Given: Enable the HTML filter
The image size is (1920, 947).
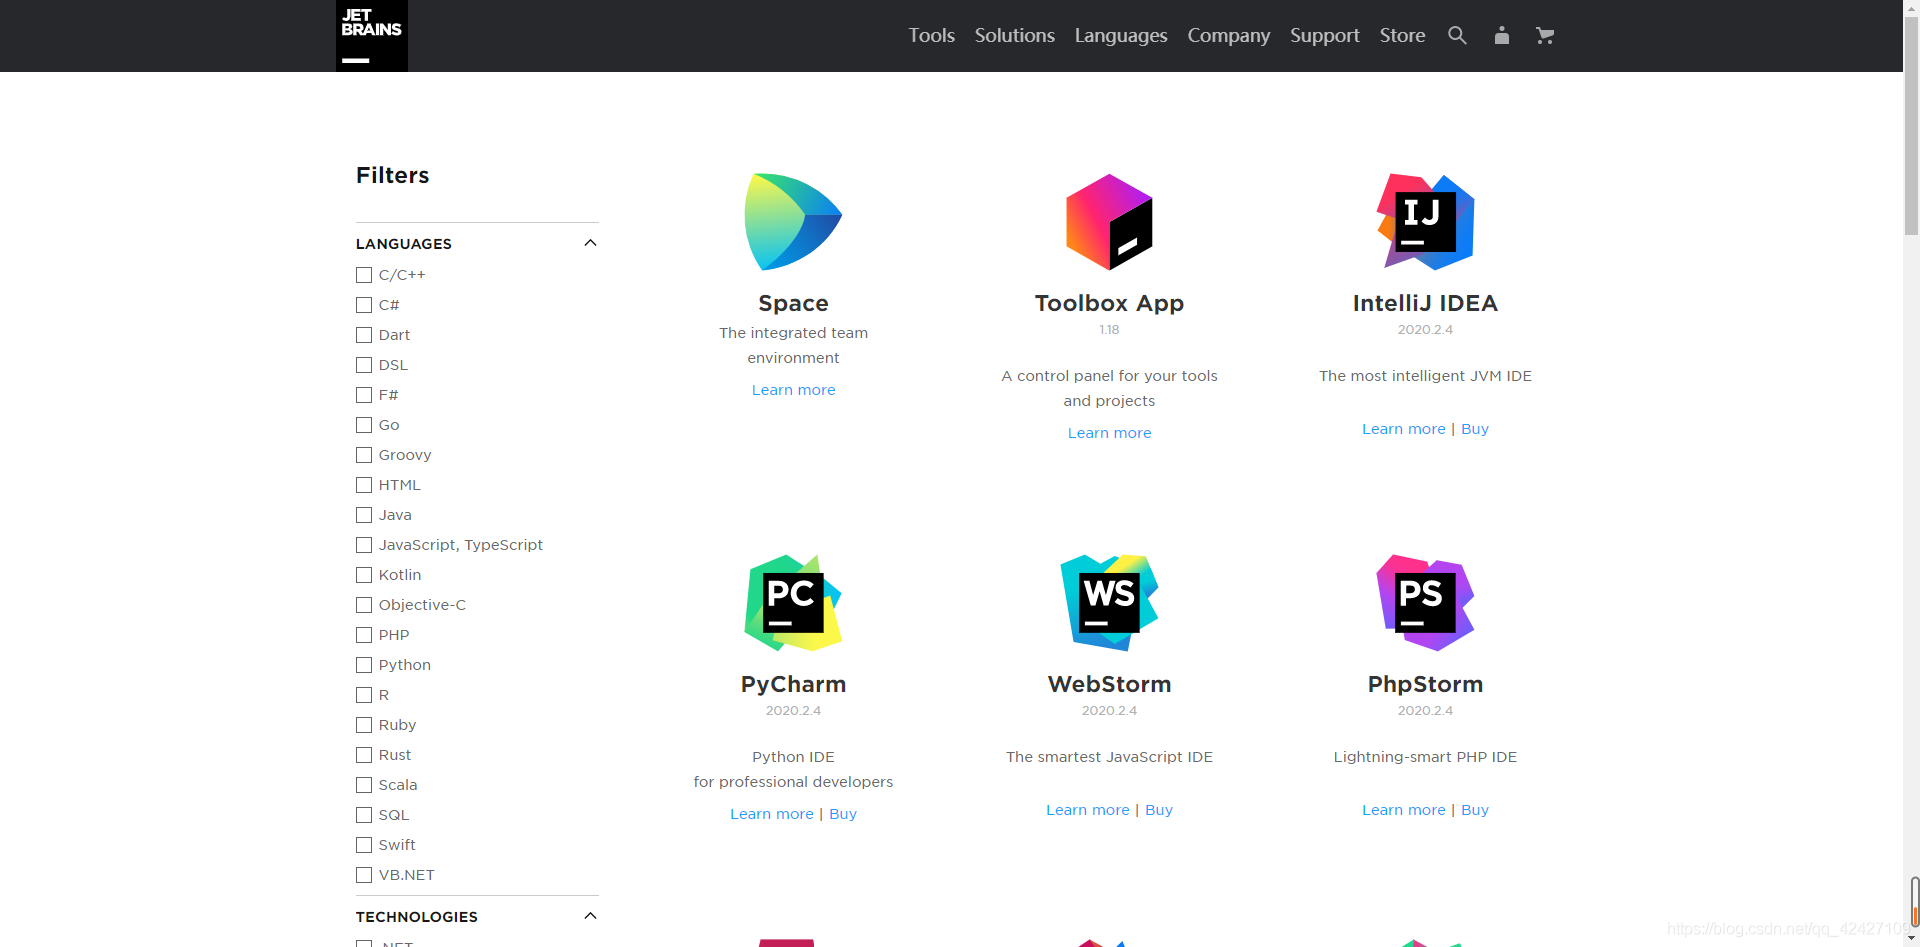Looking at the screenshot, I should [x=364, y=485].
